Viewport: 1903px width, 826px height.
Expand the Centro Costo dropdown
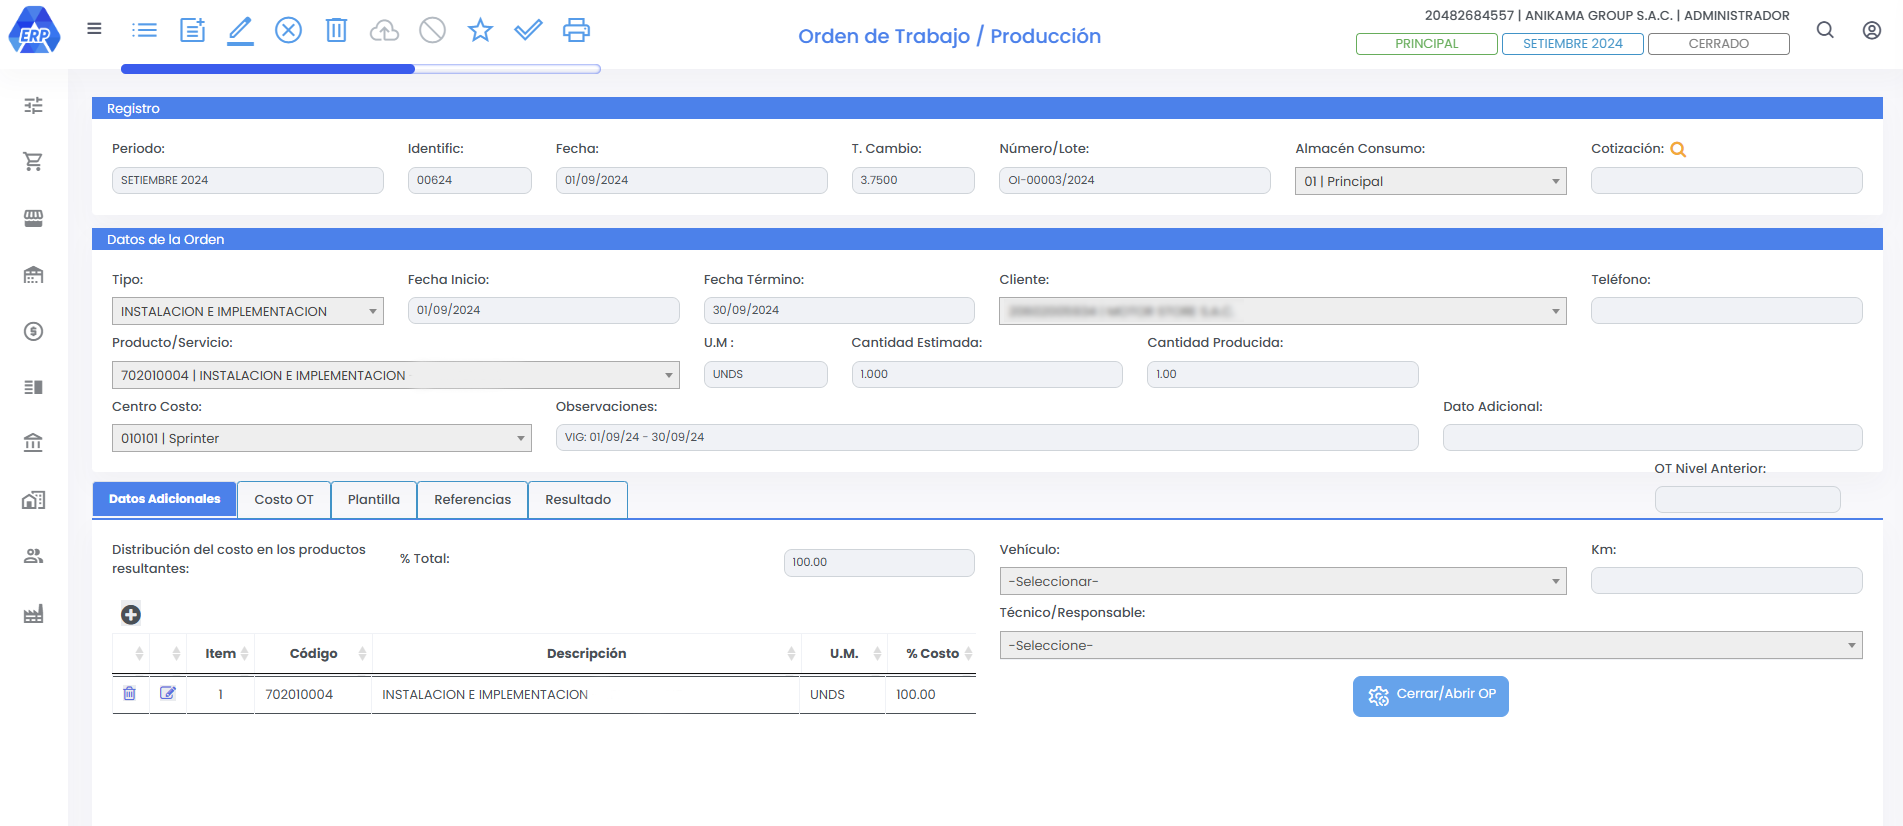[x=321, y=438]
